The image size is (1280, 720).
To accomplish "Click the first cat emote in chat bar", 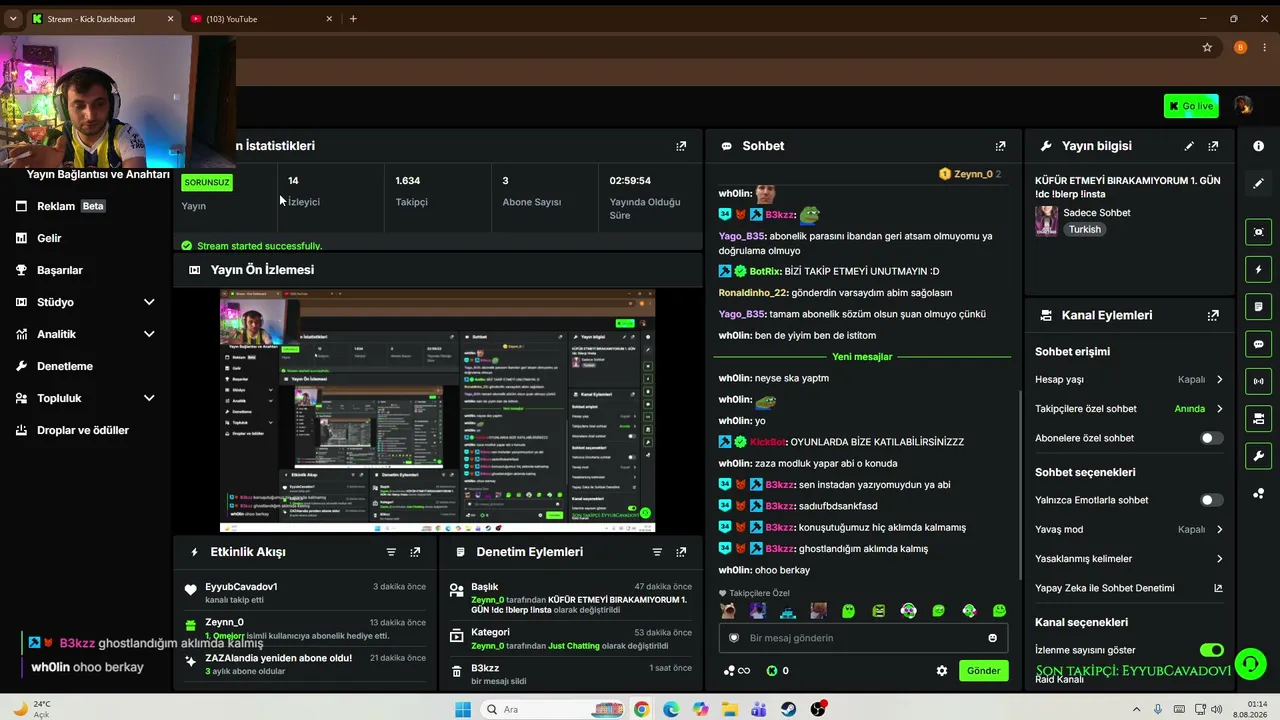I will (728, 611).
